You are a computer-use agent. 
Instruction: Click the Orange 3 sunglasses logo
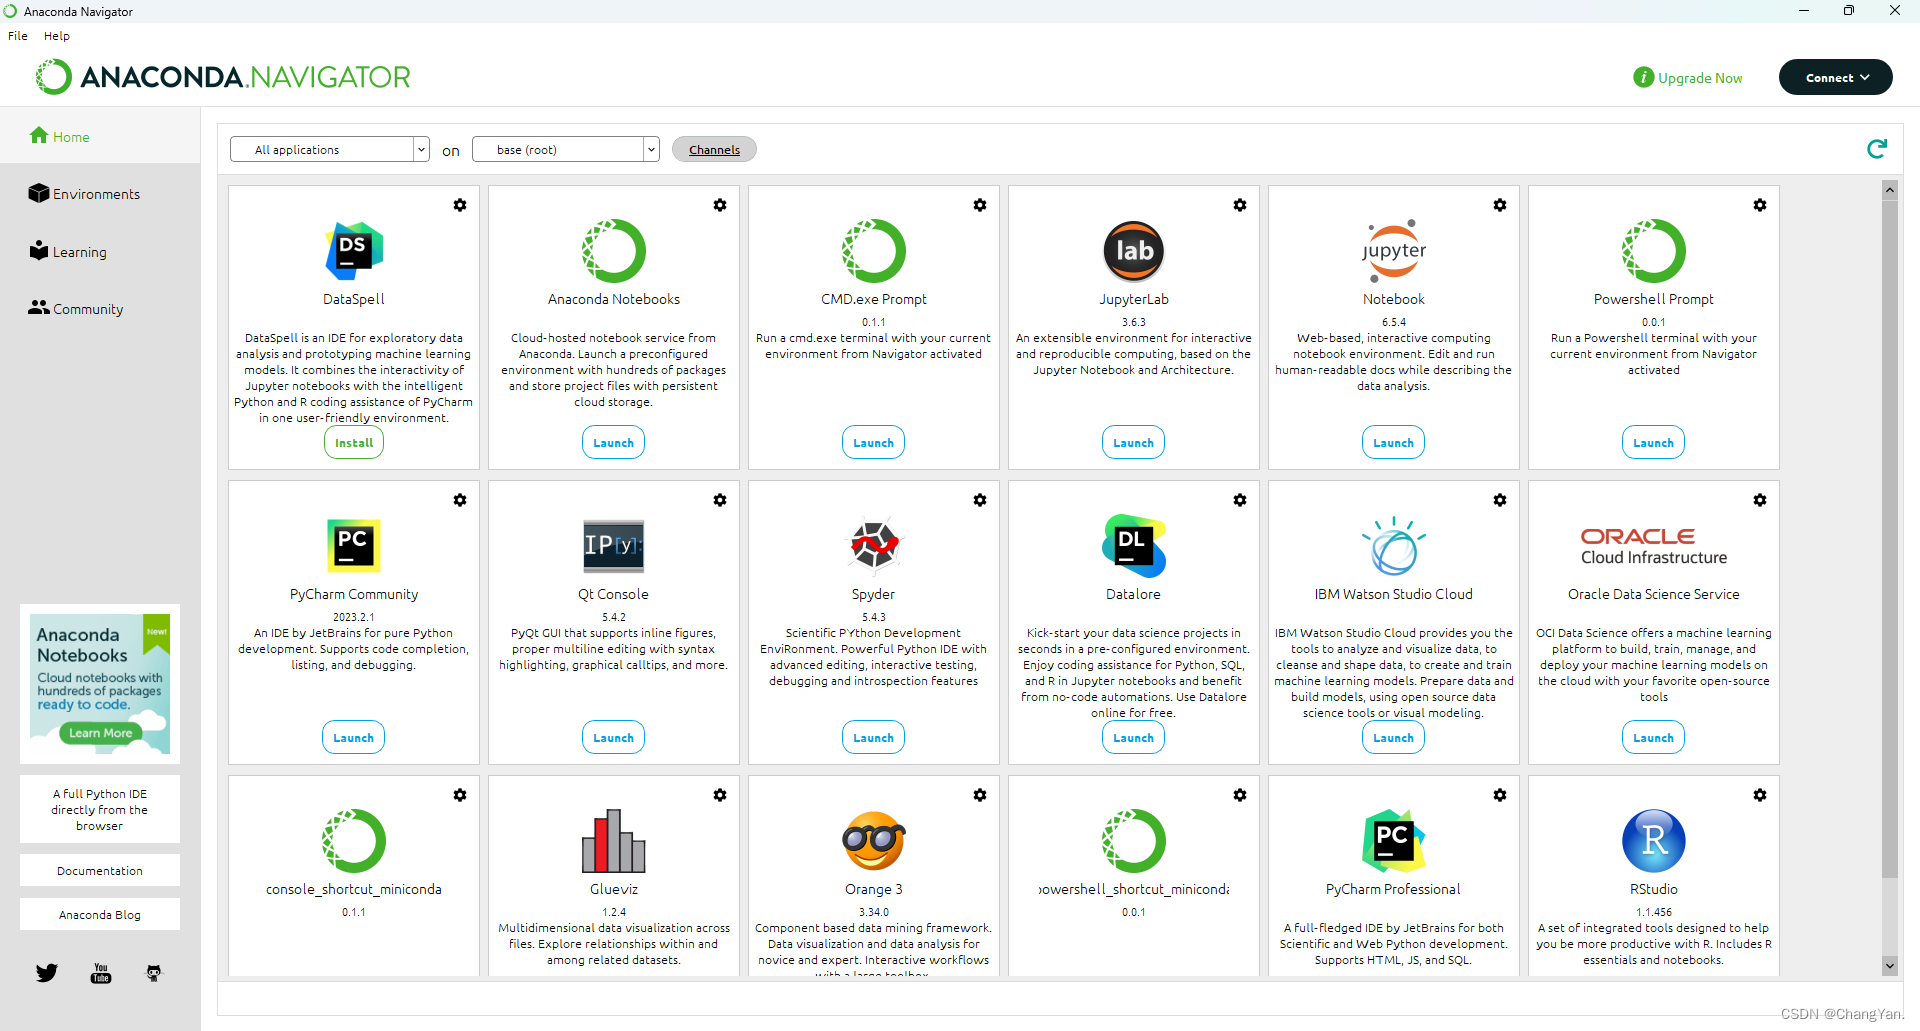(874, 841)
